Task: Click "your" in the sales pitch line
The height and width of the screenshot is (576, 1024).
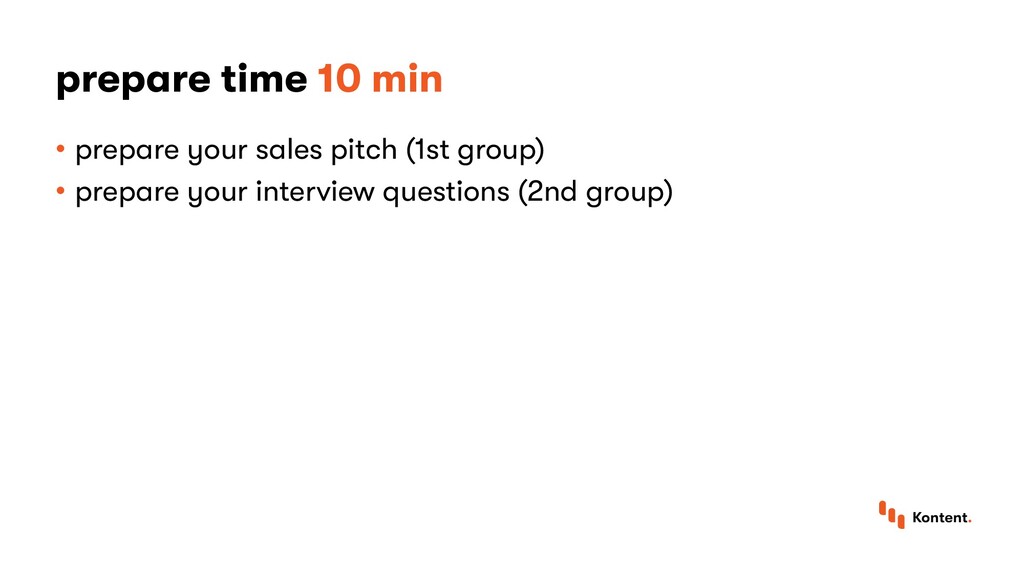Action: (217, 152)
